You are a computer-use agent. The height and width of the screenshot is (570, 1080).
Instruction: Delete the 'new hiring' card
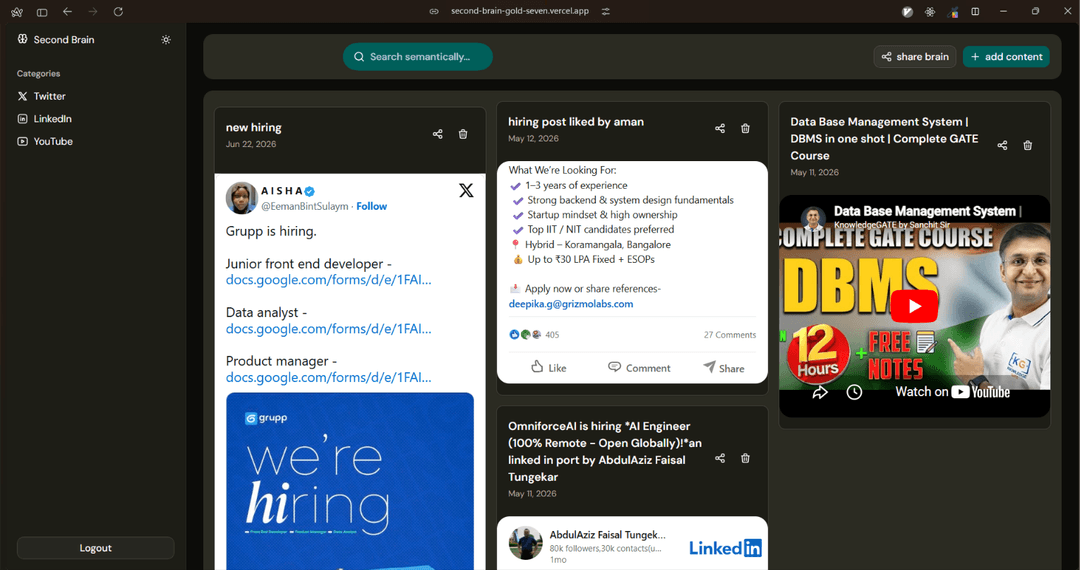coord(463,134)
